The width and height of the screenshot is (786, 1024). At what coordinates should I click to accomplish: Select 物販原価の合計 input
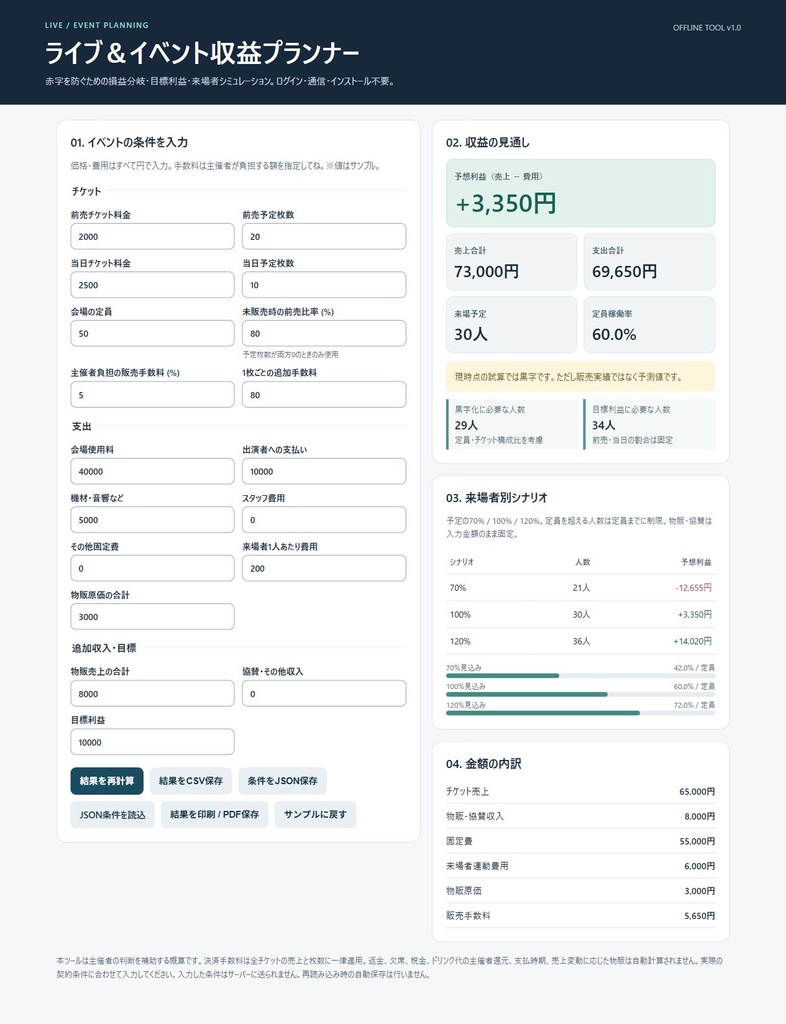click(152, 616)
